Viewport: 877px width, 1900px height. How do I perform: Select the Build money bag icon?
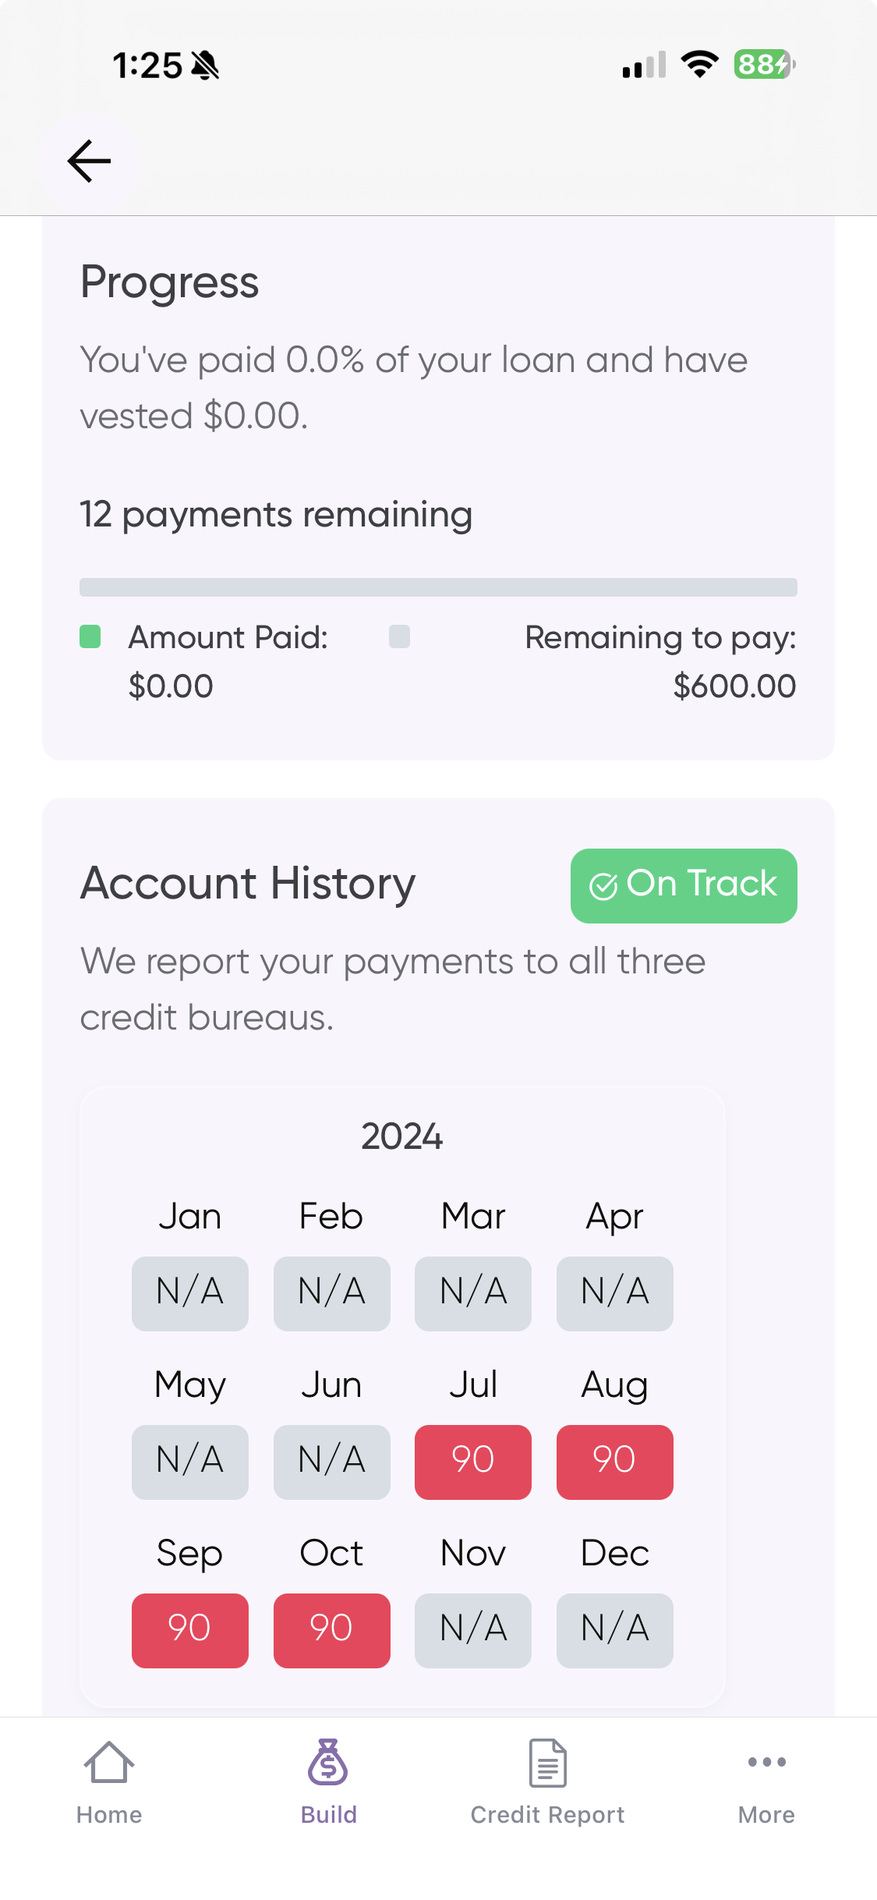pyautogui.click(x=328, y=1762)
